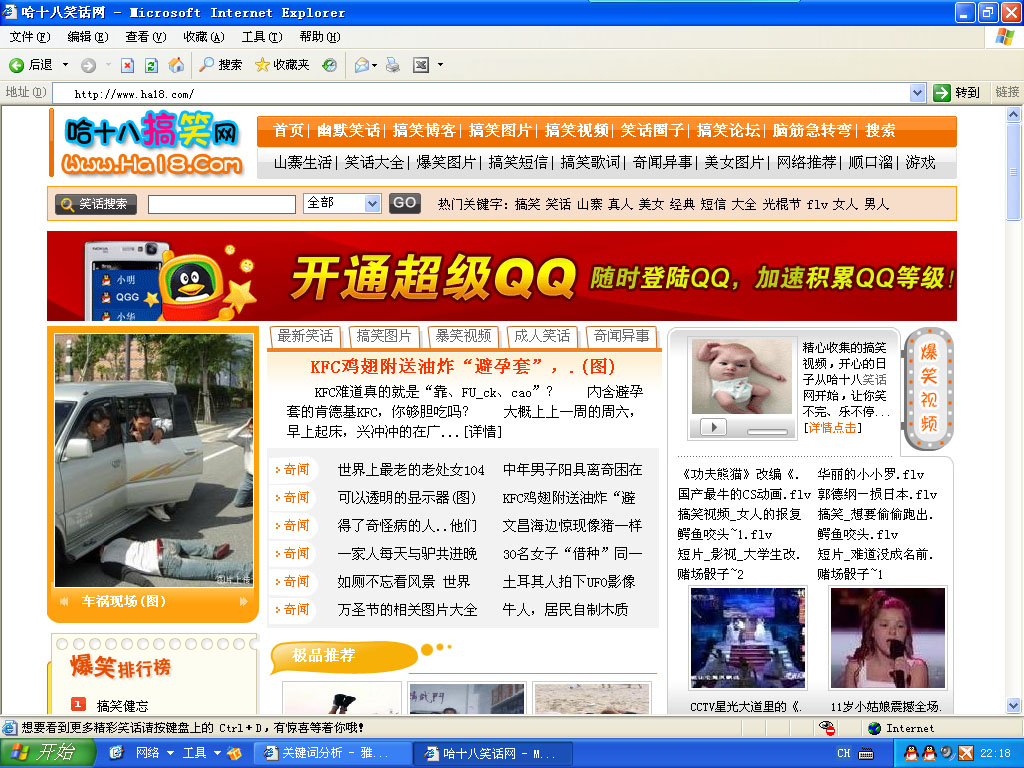Click the baby video progress slider
This screenshot has width=1024, height=768.
click(767, 432)
